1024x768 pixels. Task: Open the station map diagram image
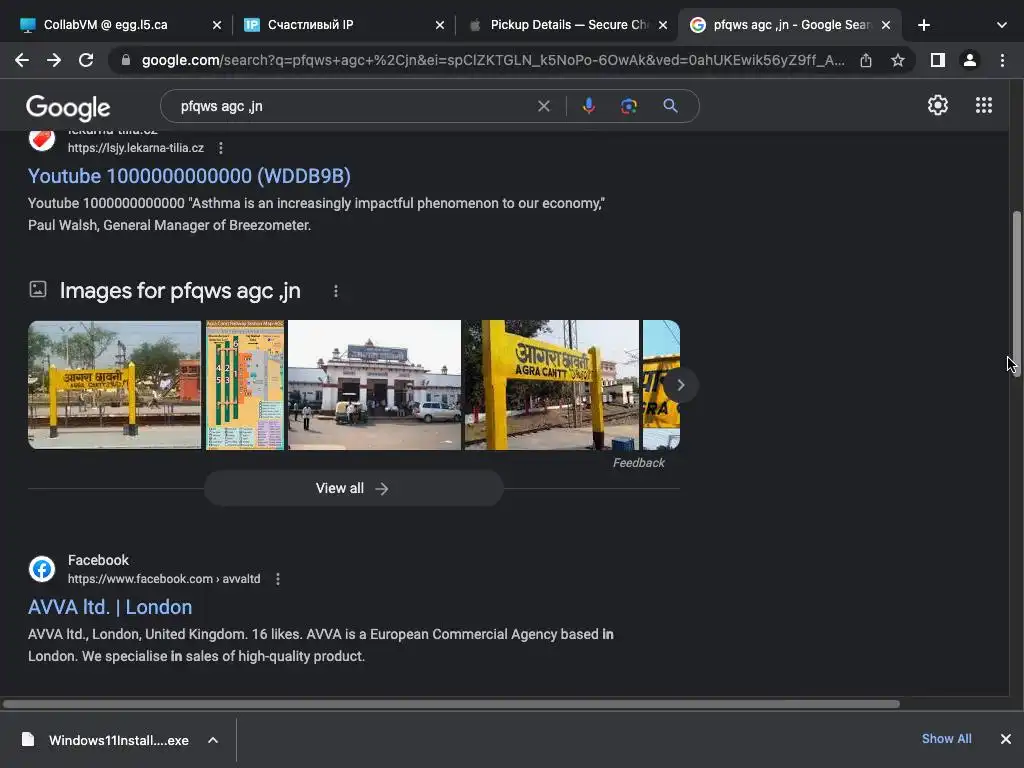(x=245, y=385)
